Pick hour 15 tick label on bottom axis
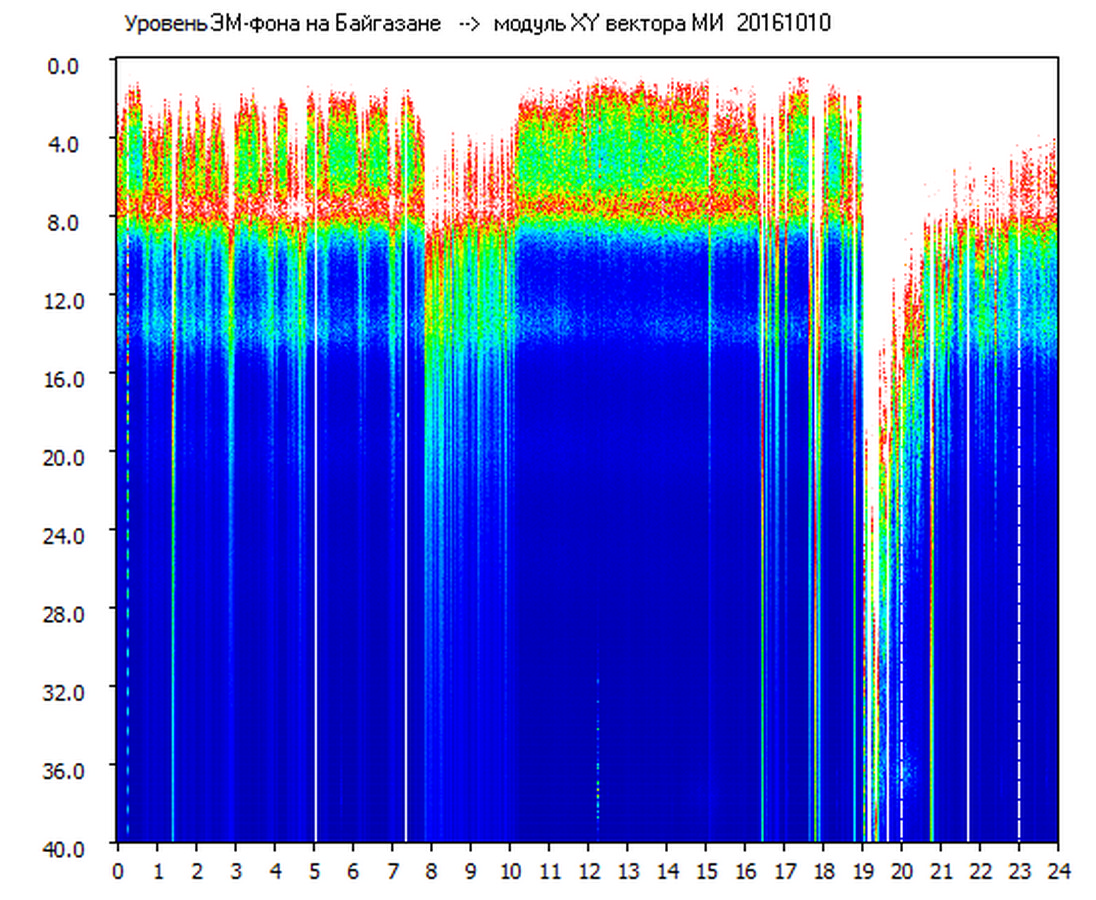1096x900 pixels. (x=706, y=871)
